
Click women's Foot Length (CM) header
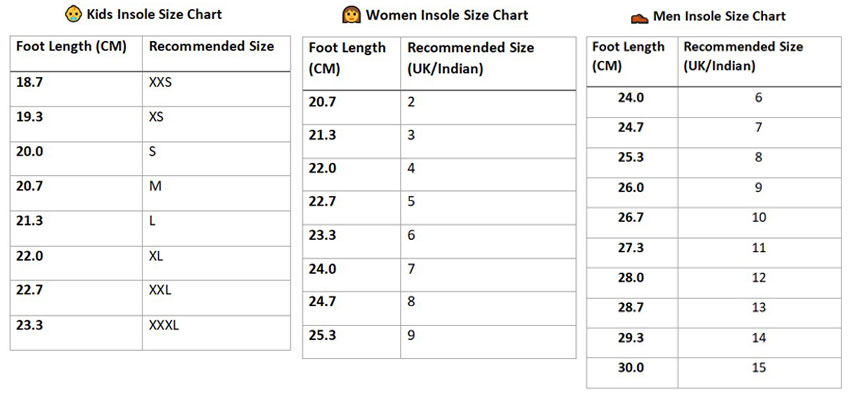pos(347,57)
